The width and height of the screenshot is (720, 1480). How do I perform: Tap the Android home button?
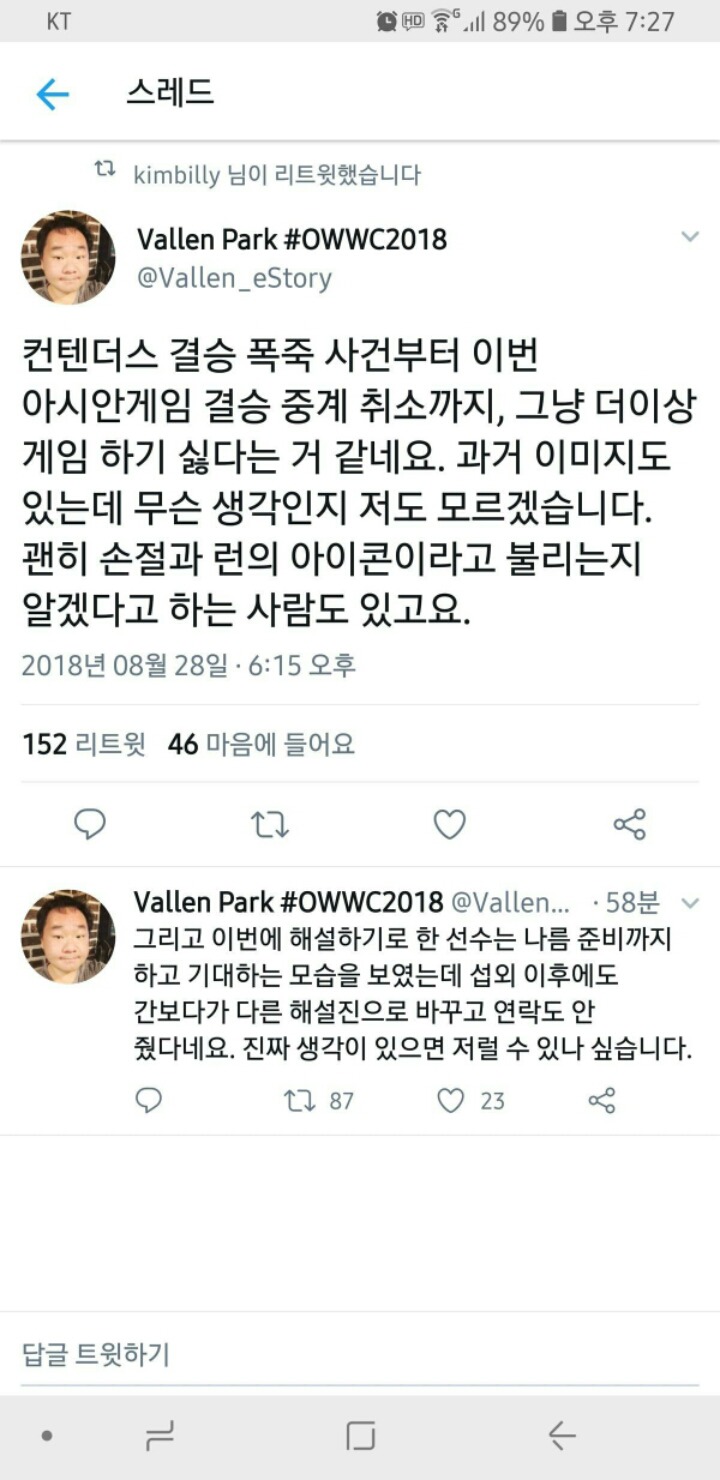[361, 1437]
